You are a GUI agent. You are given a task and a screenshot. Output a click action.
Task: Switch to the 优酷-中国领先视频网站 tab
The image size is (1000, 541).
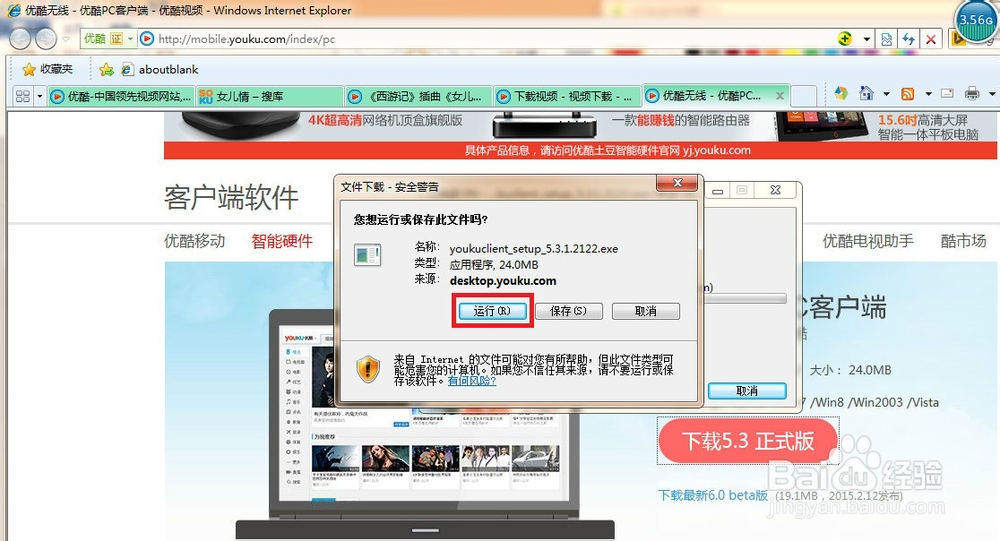click(x=121, y=96)
